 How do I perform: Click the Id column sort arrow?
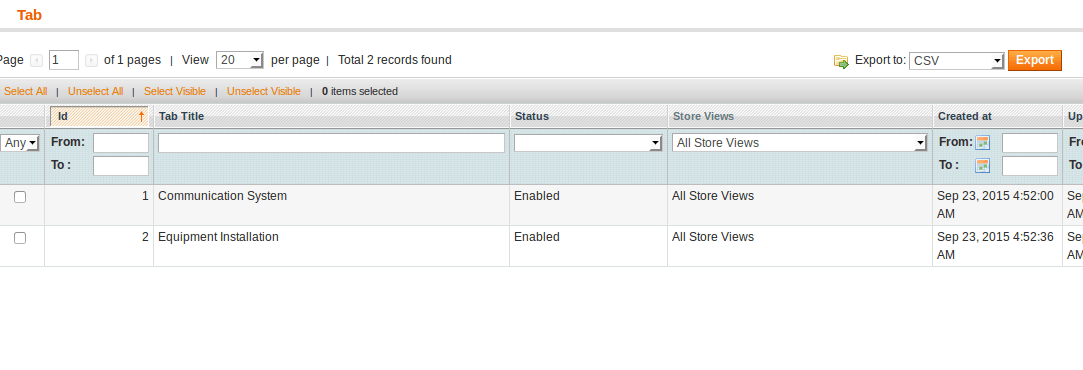(142, 117)
